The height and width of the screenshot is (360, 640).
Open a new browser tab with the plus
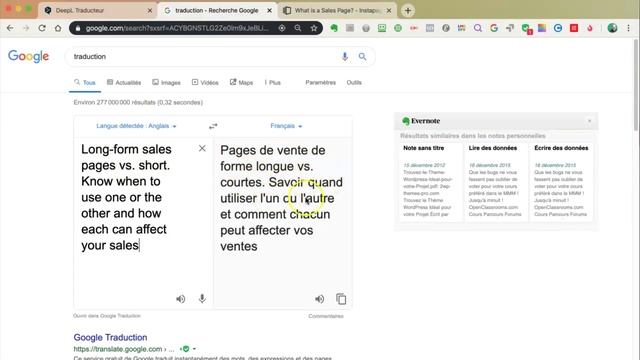click(x=408, y=11)
